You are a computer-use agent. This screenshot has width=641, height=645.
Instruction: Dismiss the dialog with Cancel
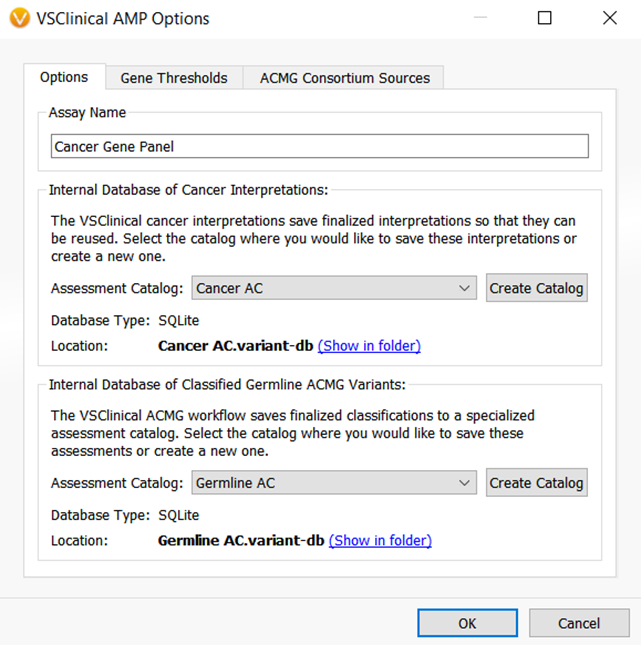(578, 623)
